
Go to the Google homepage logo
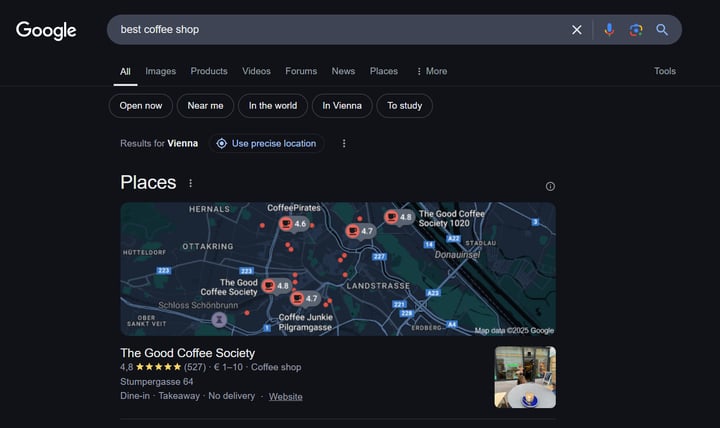pos(46,31)
